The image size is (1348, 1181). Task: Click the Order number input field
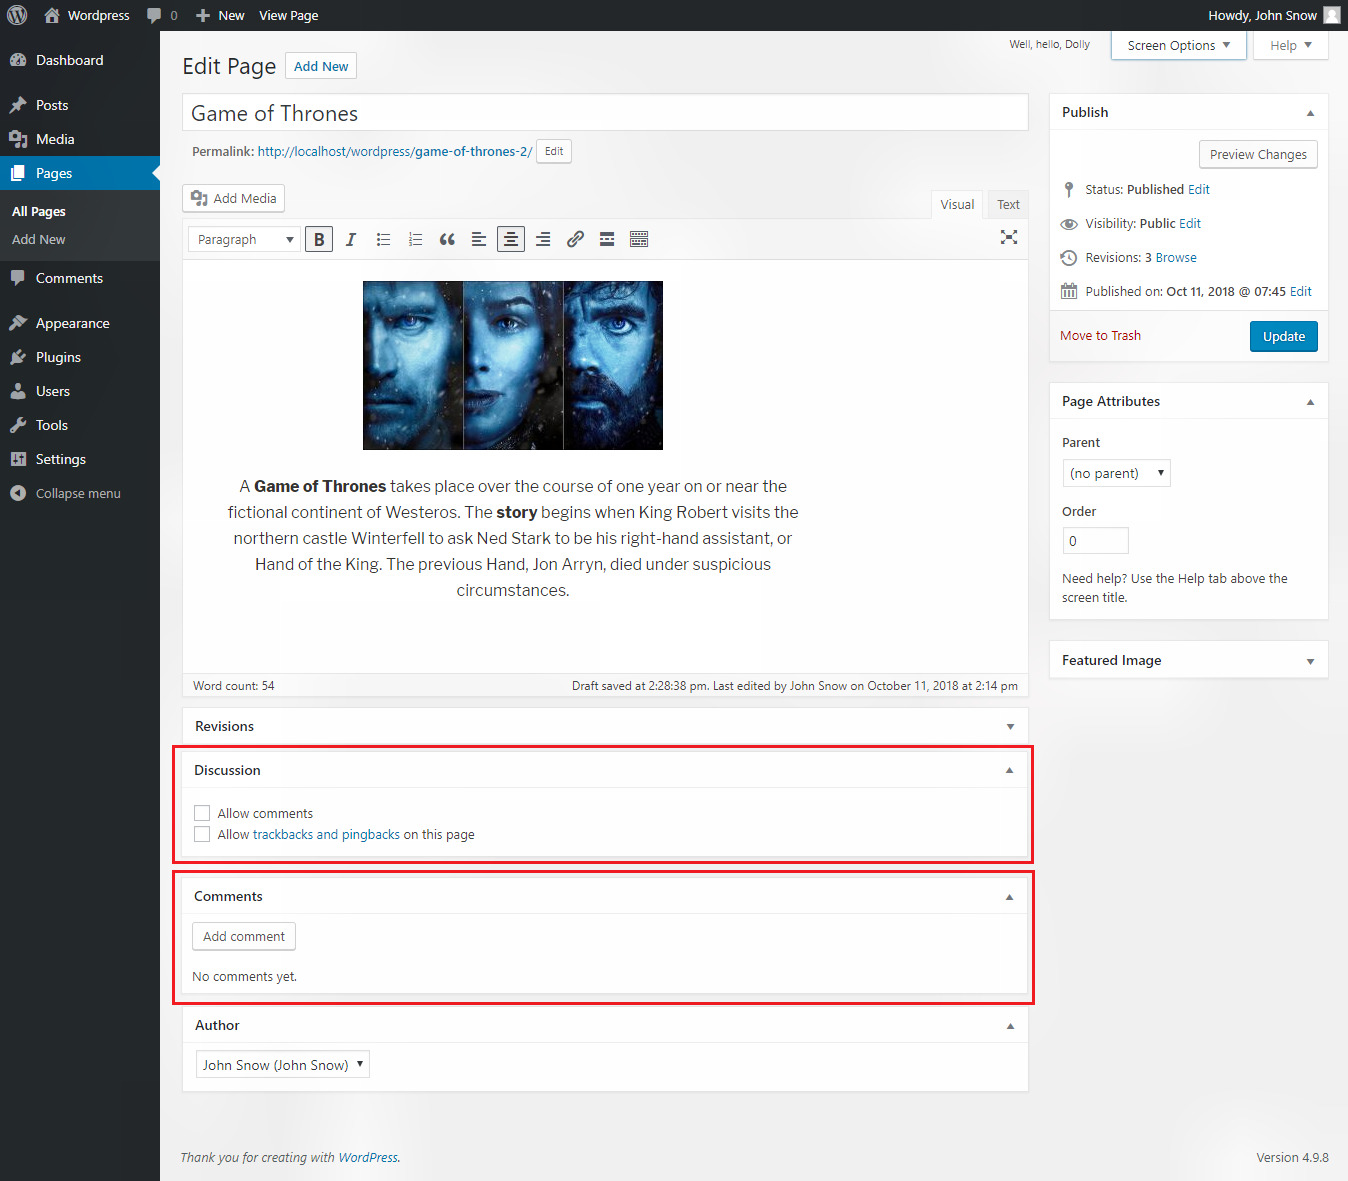pyautogui.click(x=1095, y=541)
